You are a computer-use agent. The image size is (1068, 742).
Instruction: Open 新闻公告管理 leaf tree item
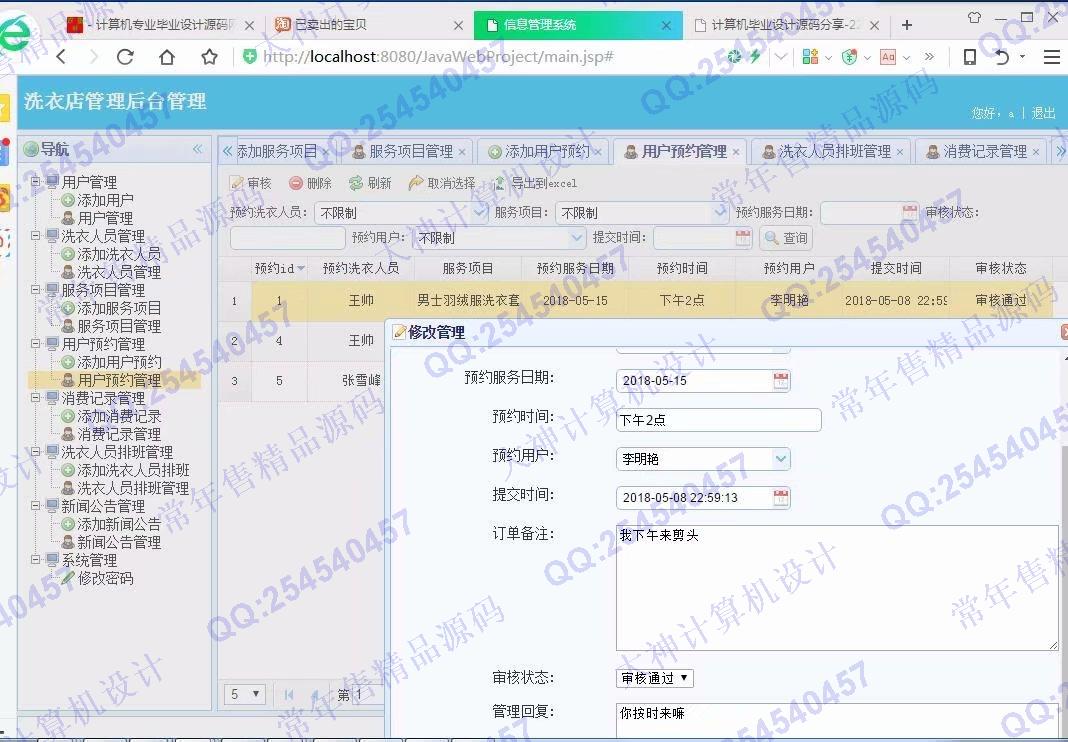pos(119,542)
